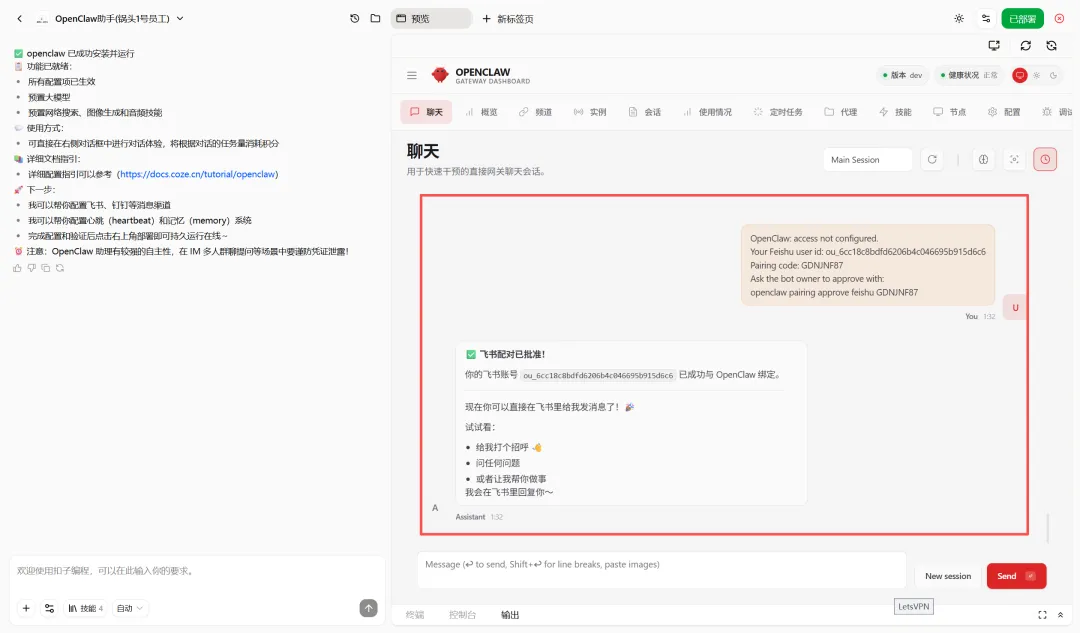This screenshot has height=633, width=1080.
Task: Switch to the 控制台 bottom tab
Action: [x=462, y=615]
